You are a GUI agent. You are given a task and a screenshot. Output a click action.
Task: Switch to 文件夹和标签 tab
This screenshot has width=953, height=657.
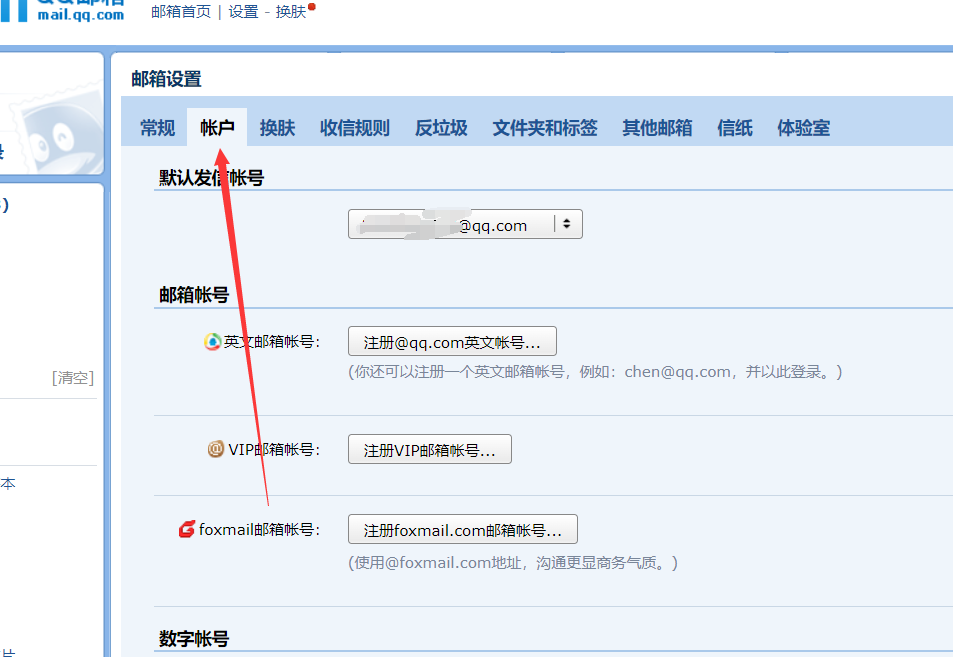pyautogui.click(x=545, y=128)
